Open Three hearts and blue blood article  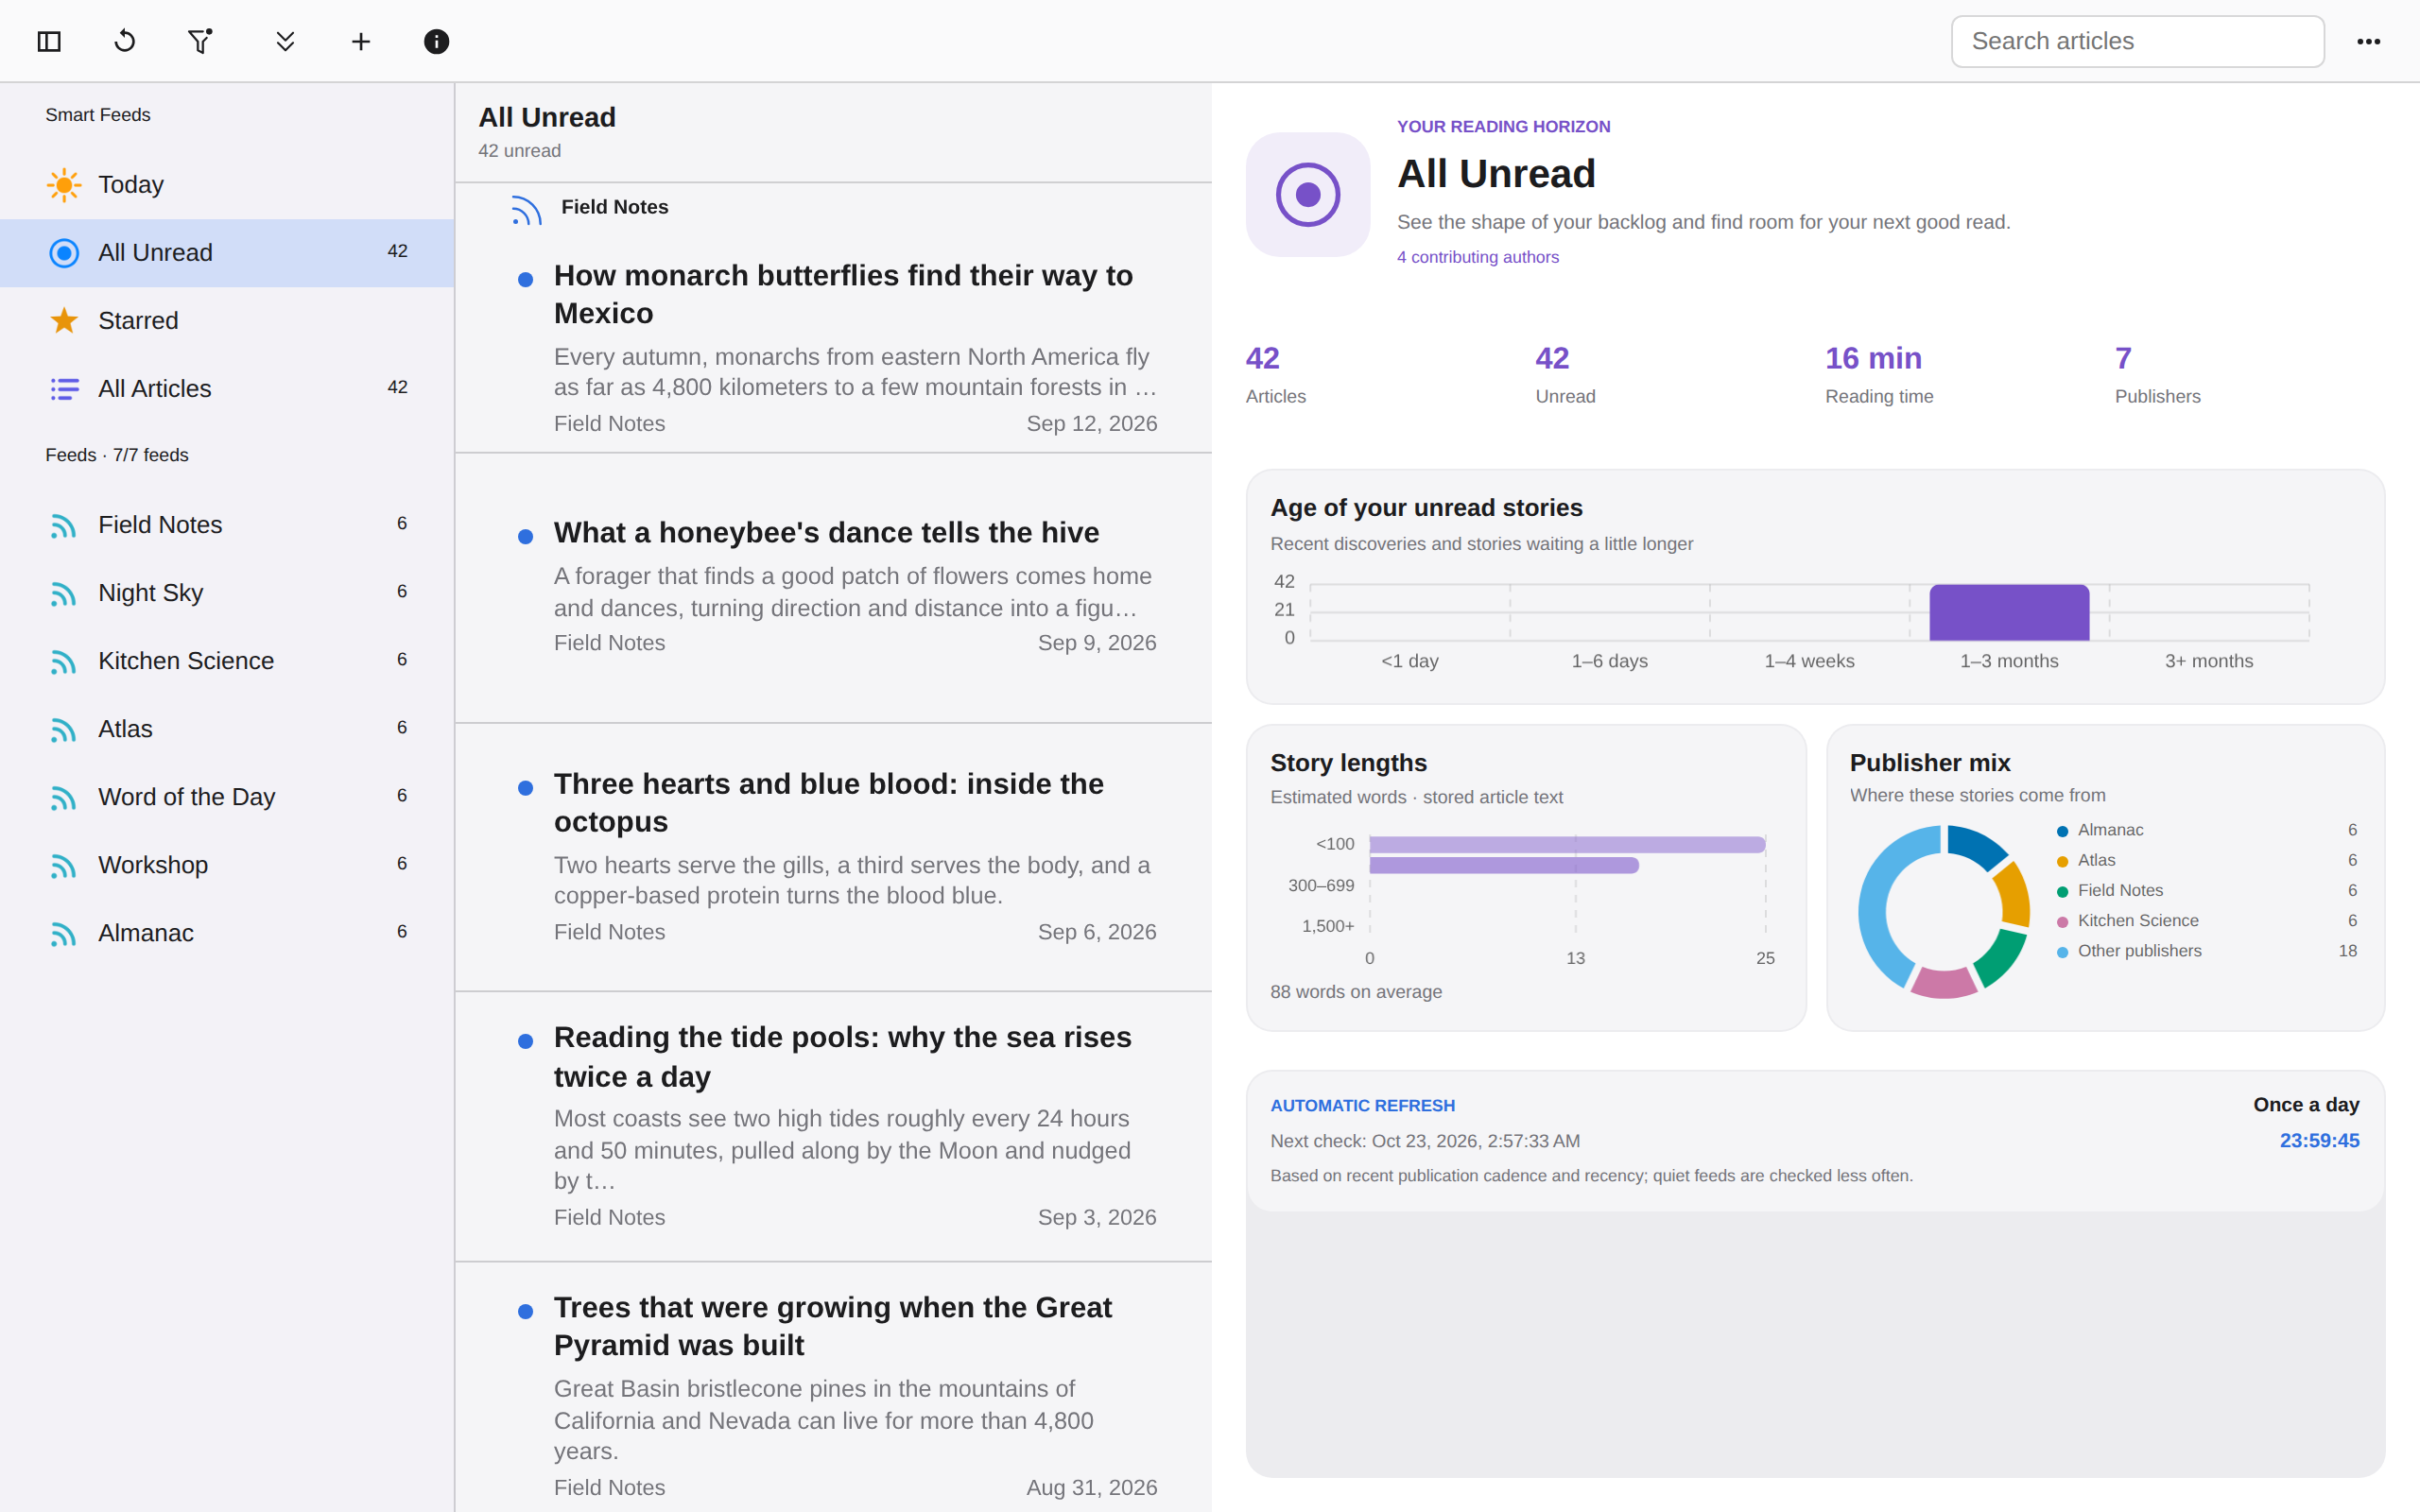[x=828, y=802]
